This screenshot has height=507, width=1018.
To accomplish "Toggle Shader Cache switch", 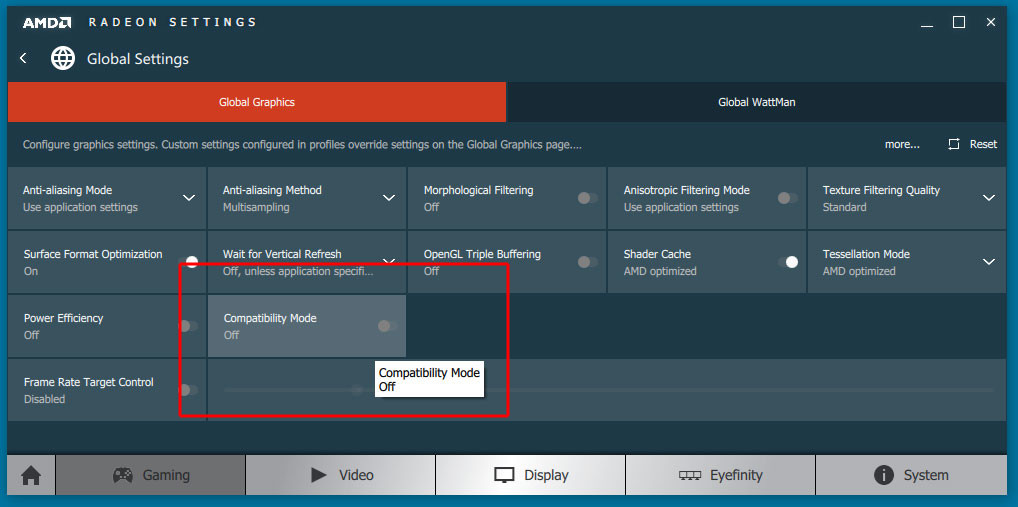I will pyautogui.click(x=788, y=262).
